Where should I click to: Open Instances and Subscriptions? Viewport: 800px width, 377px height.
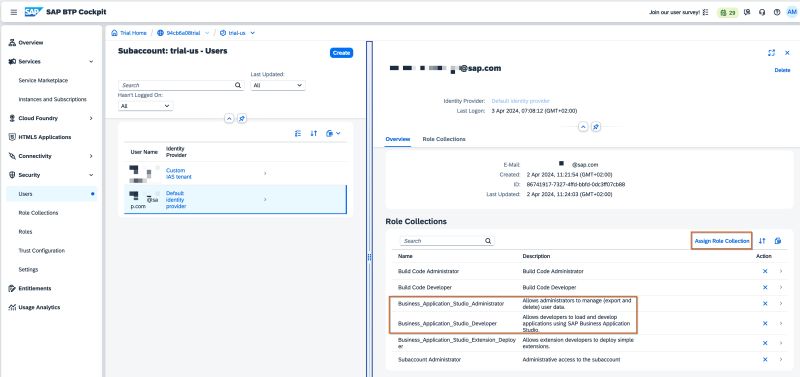pos(52,99)
